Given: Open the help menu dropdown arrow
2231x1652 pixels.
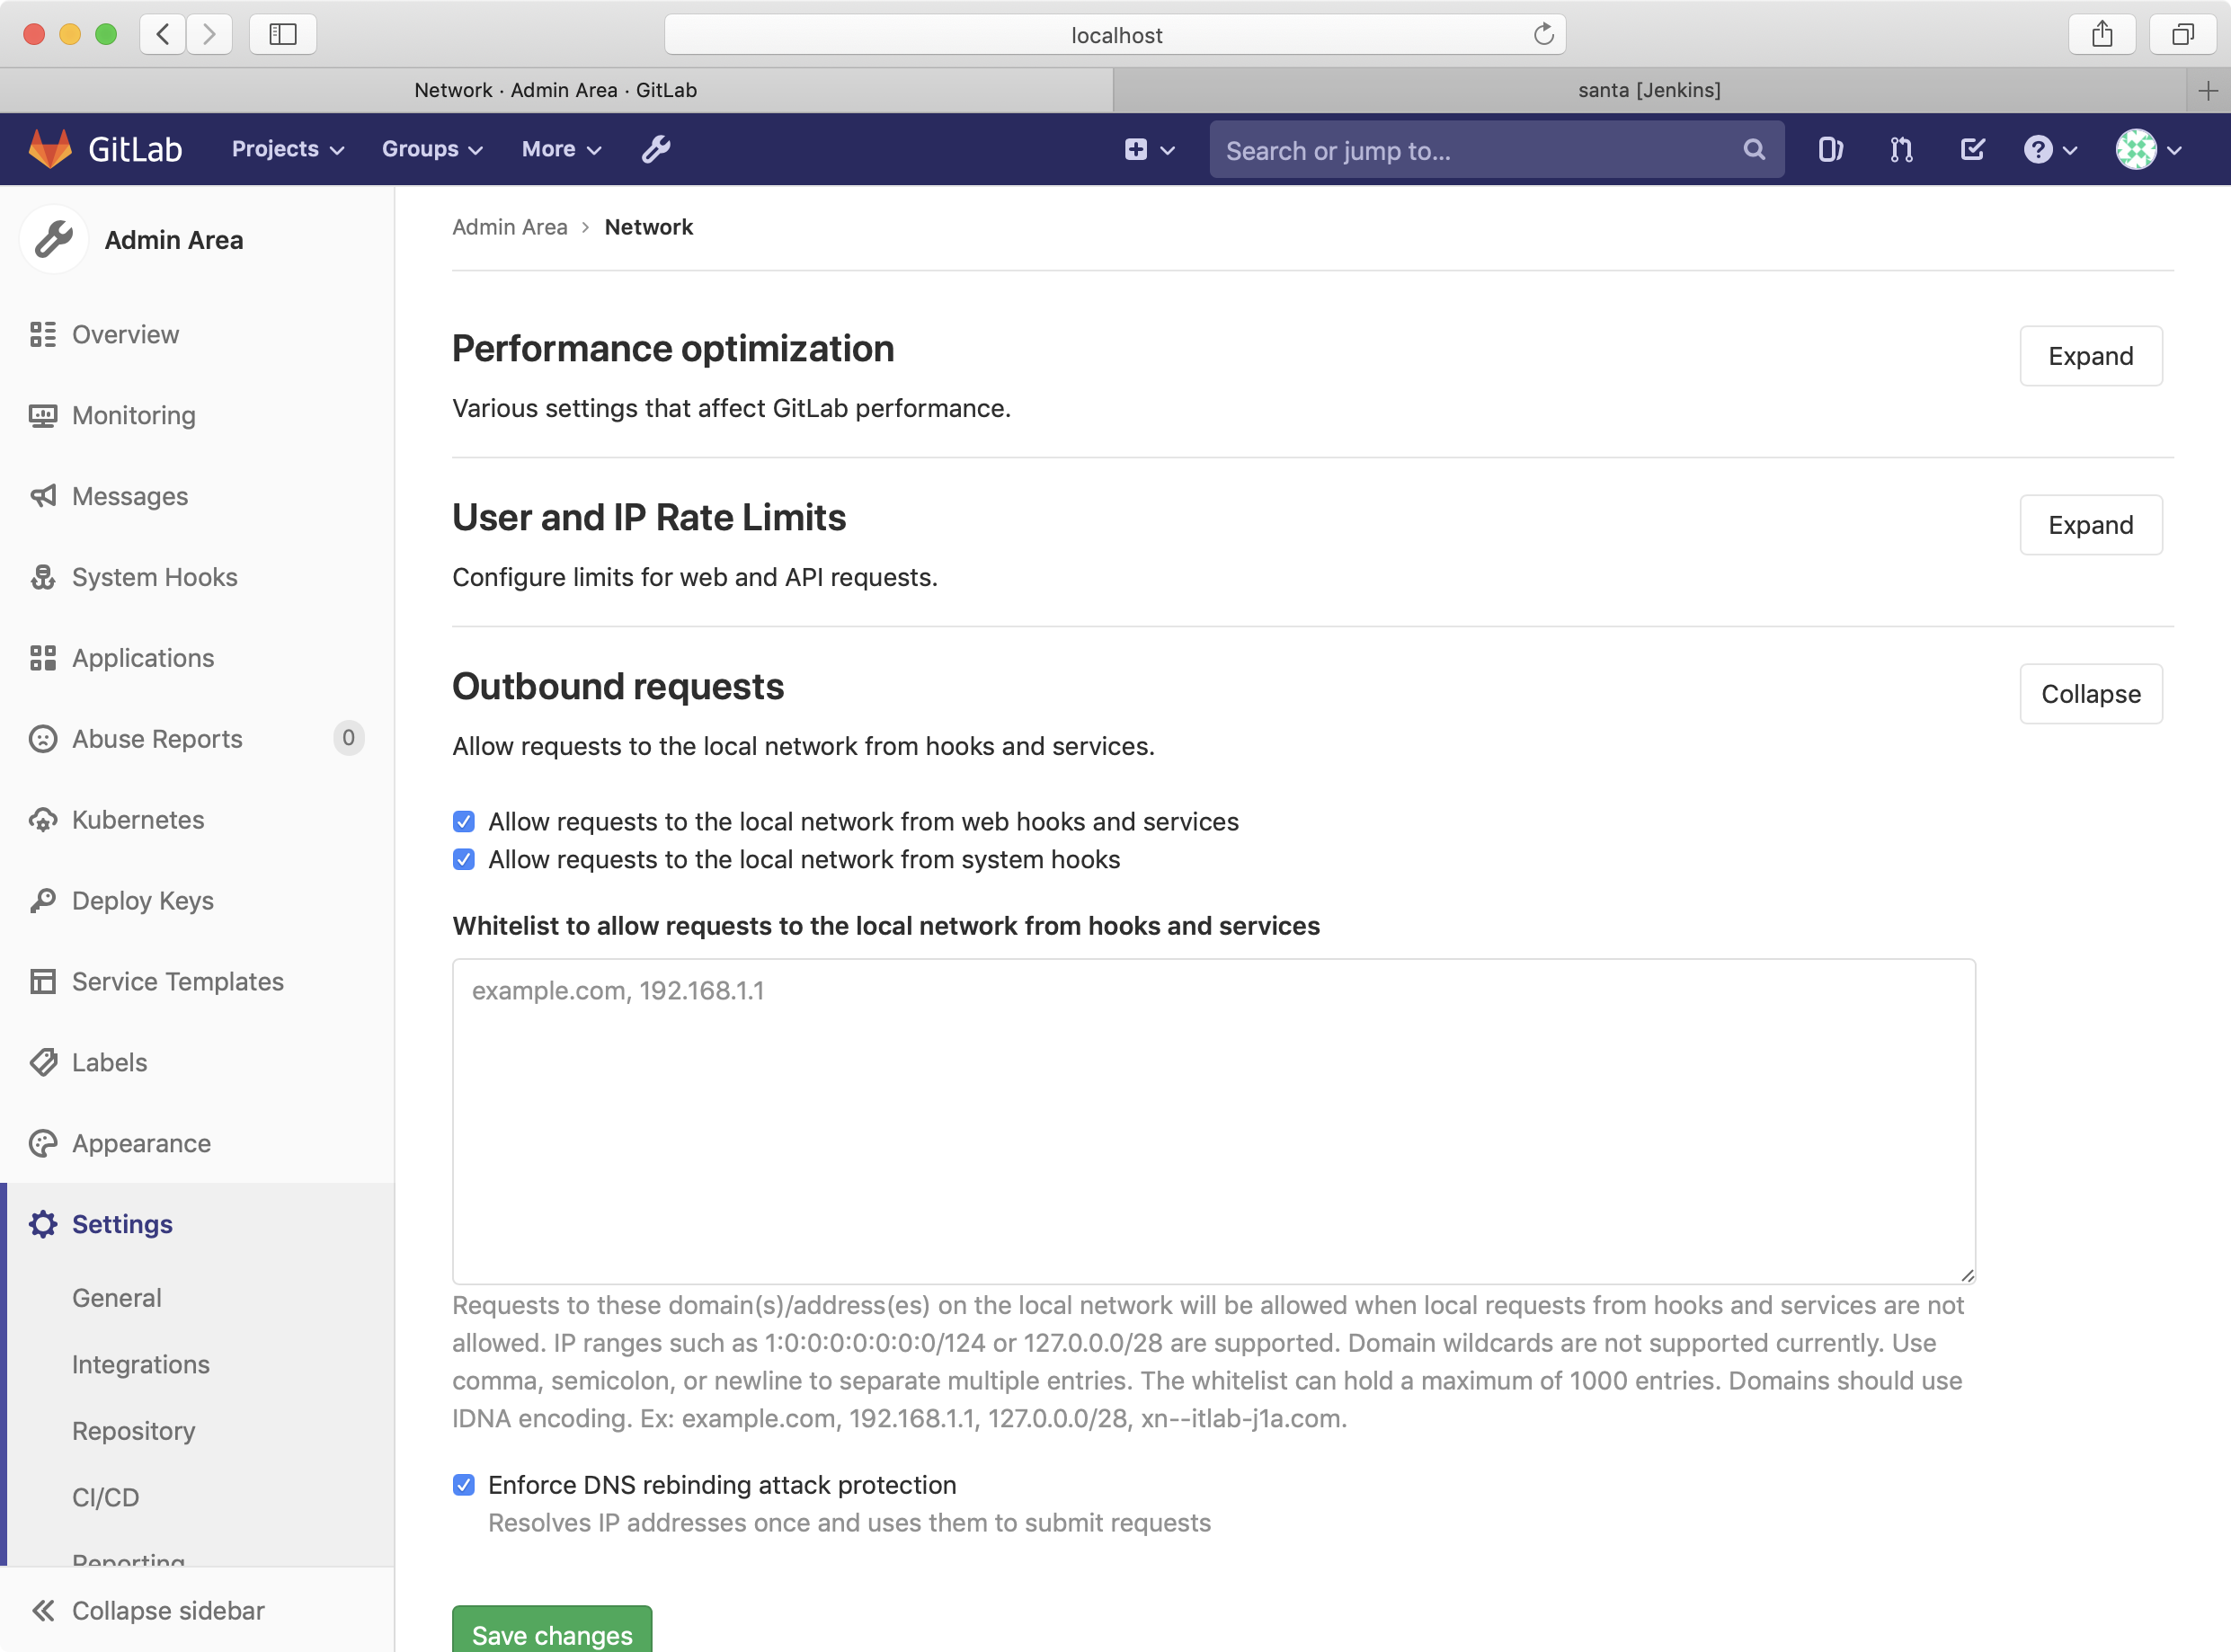Looking at the screenshot, I should [2070, 151].
